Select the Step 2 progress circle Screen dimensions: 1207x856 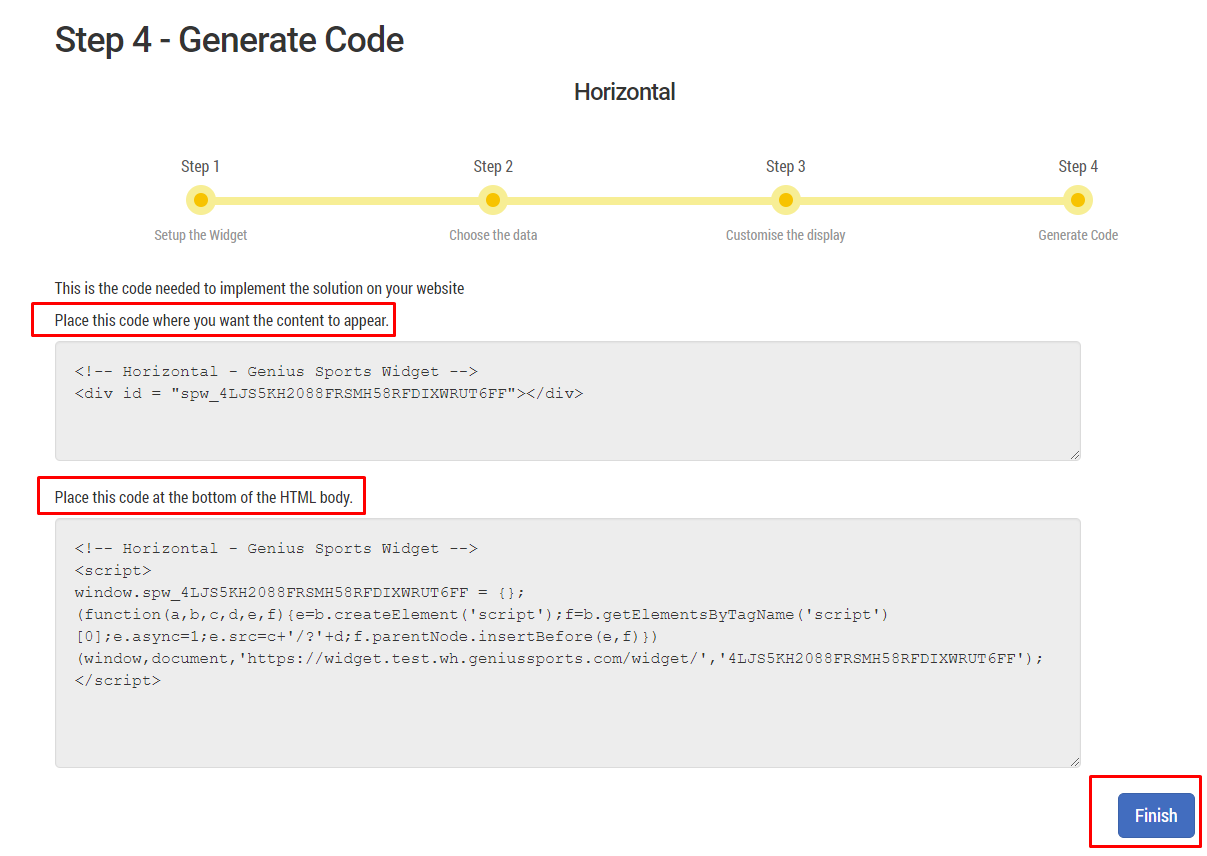pos(493,200)
